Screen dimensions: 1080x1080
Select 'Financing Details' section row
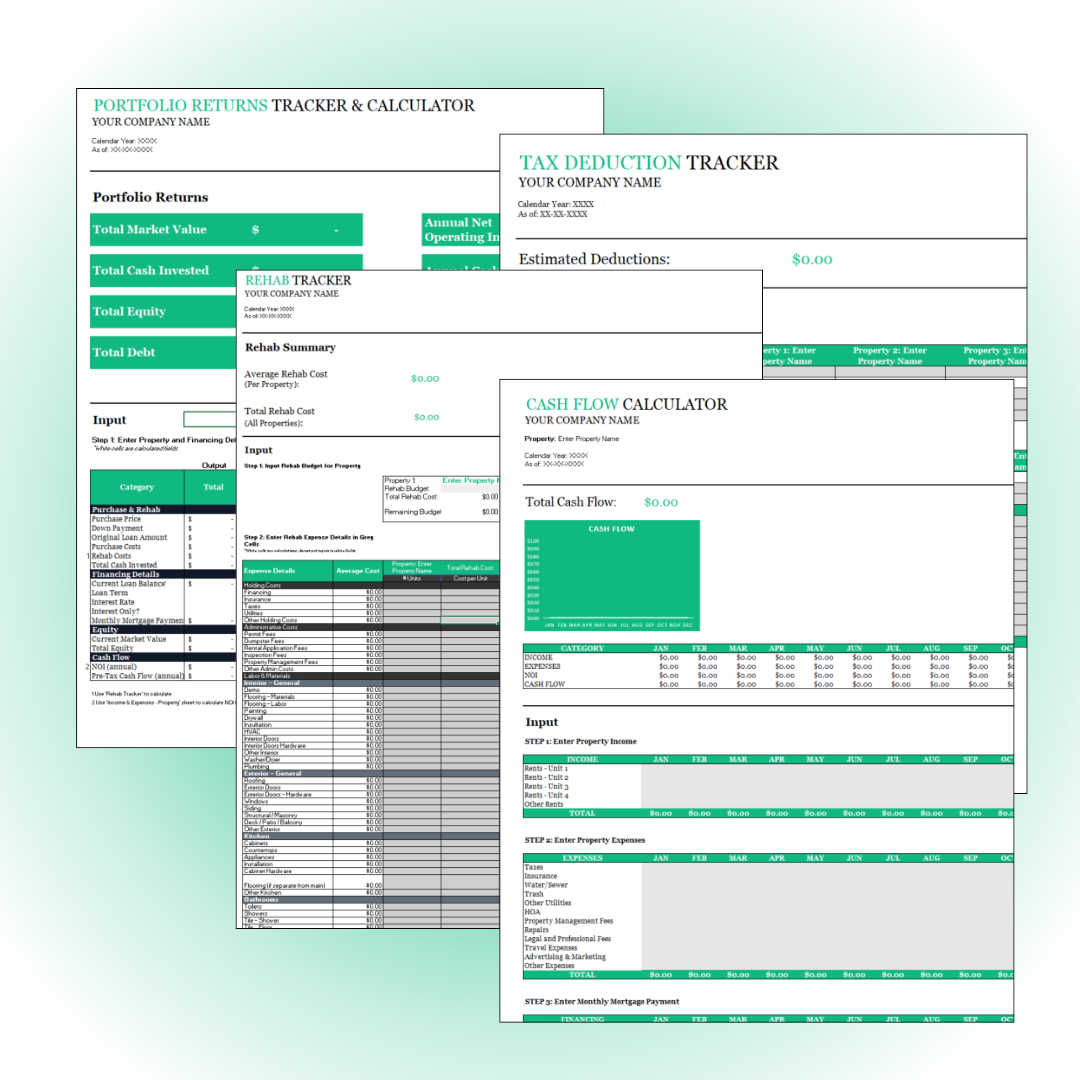tap(163, 574)
